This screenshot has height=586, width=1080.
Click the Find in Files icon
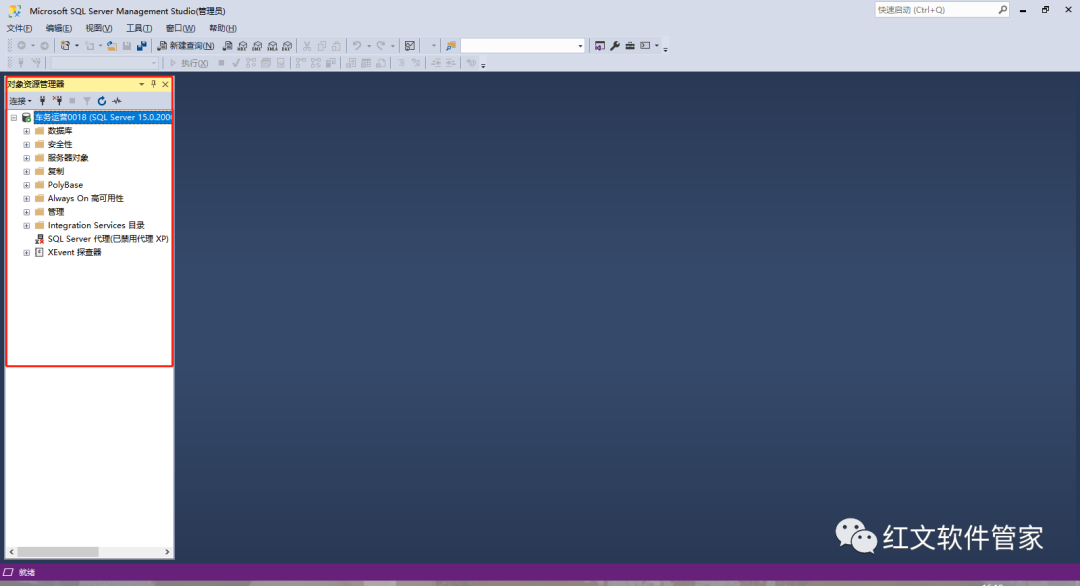450,45
